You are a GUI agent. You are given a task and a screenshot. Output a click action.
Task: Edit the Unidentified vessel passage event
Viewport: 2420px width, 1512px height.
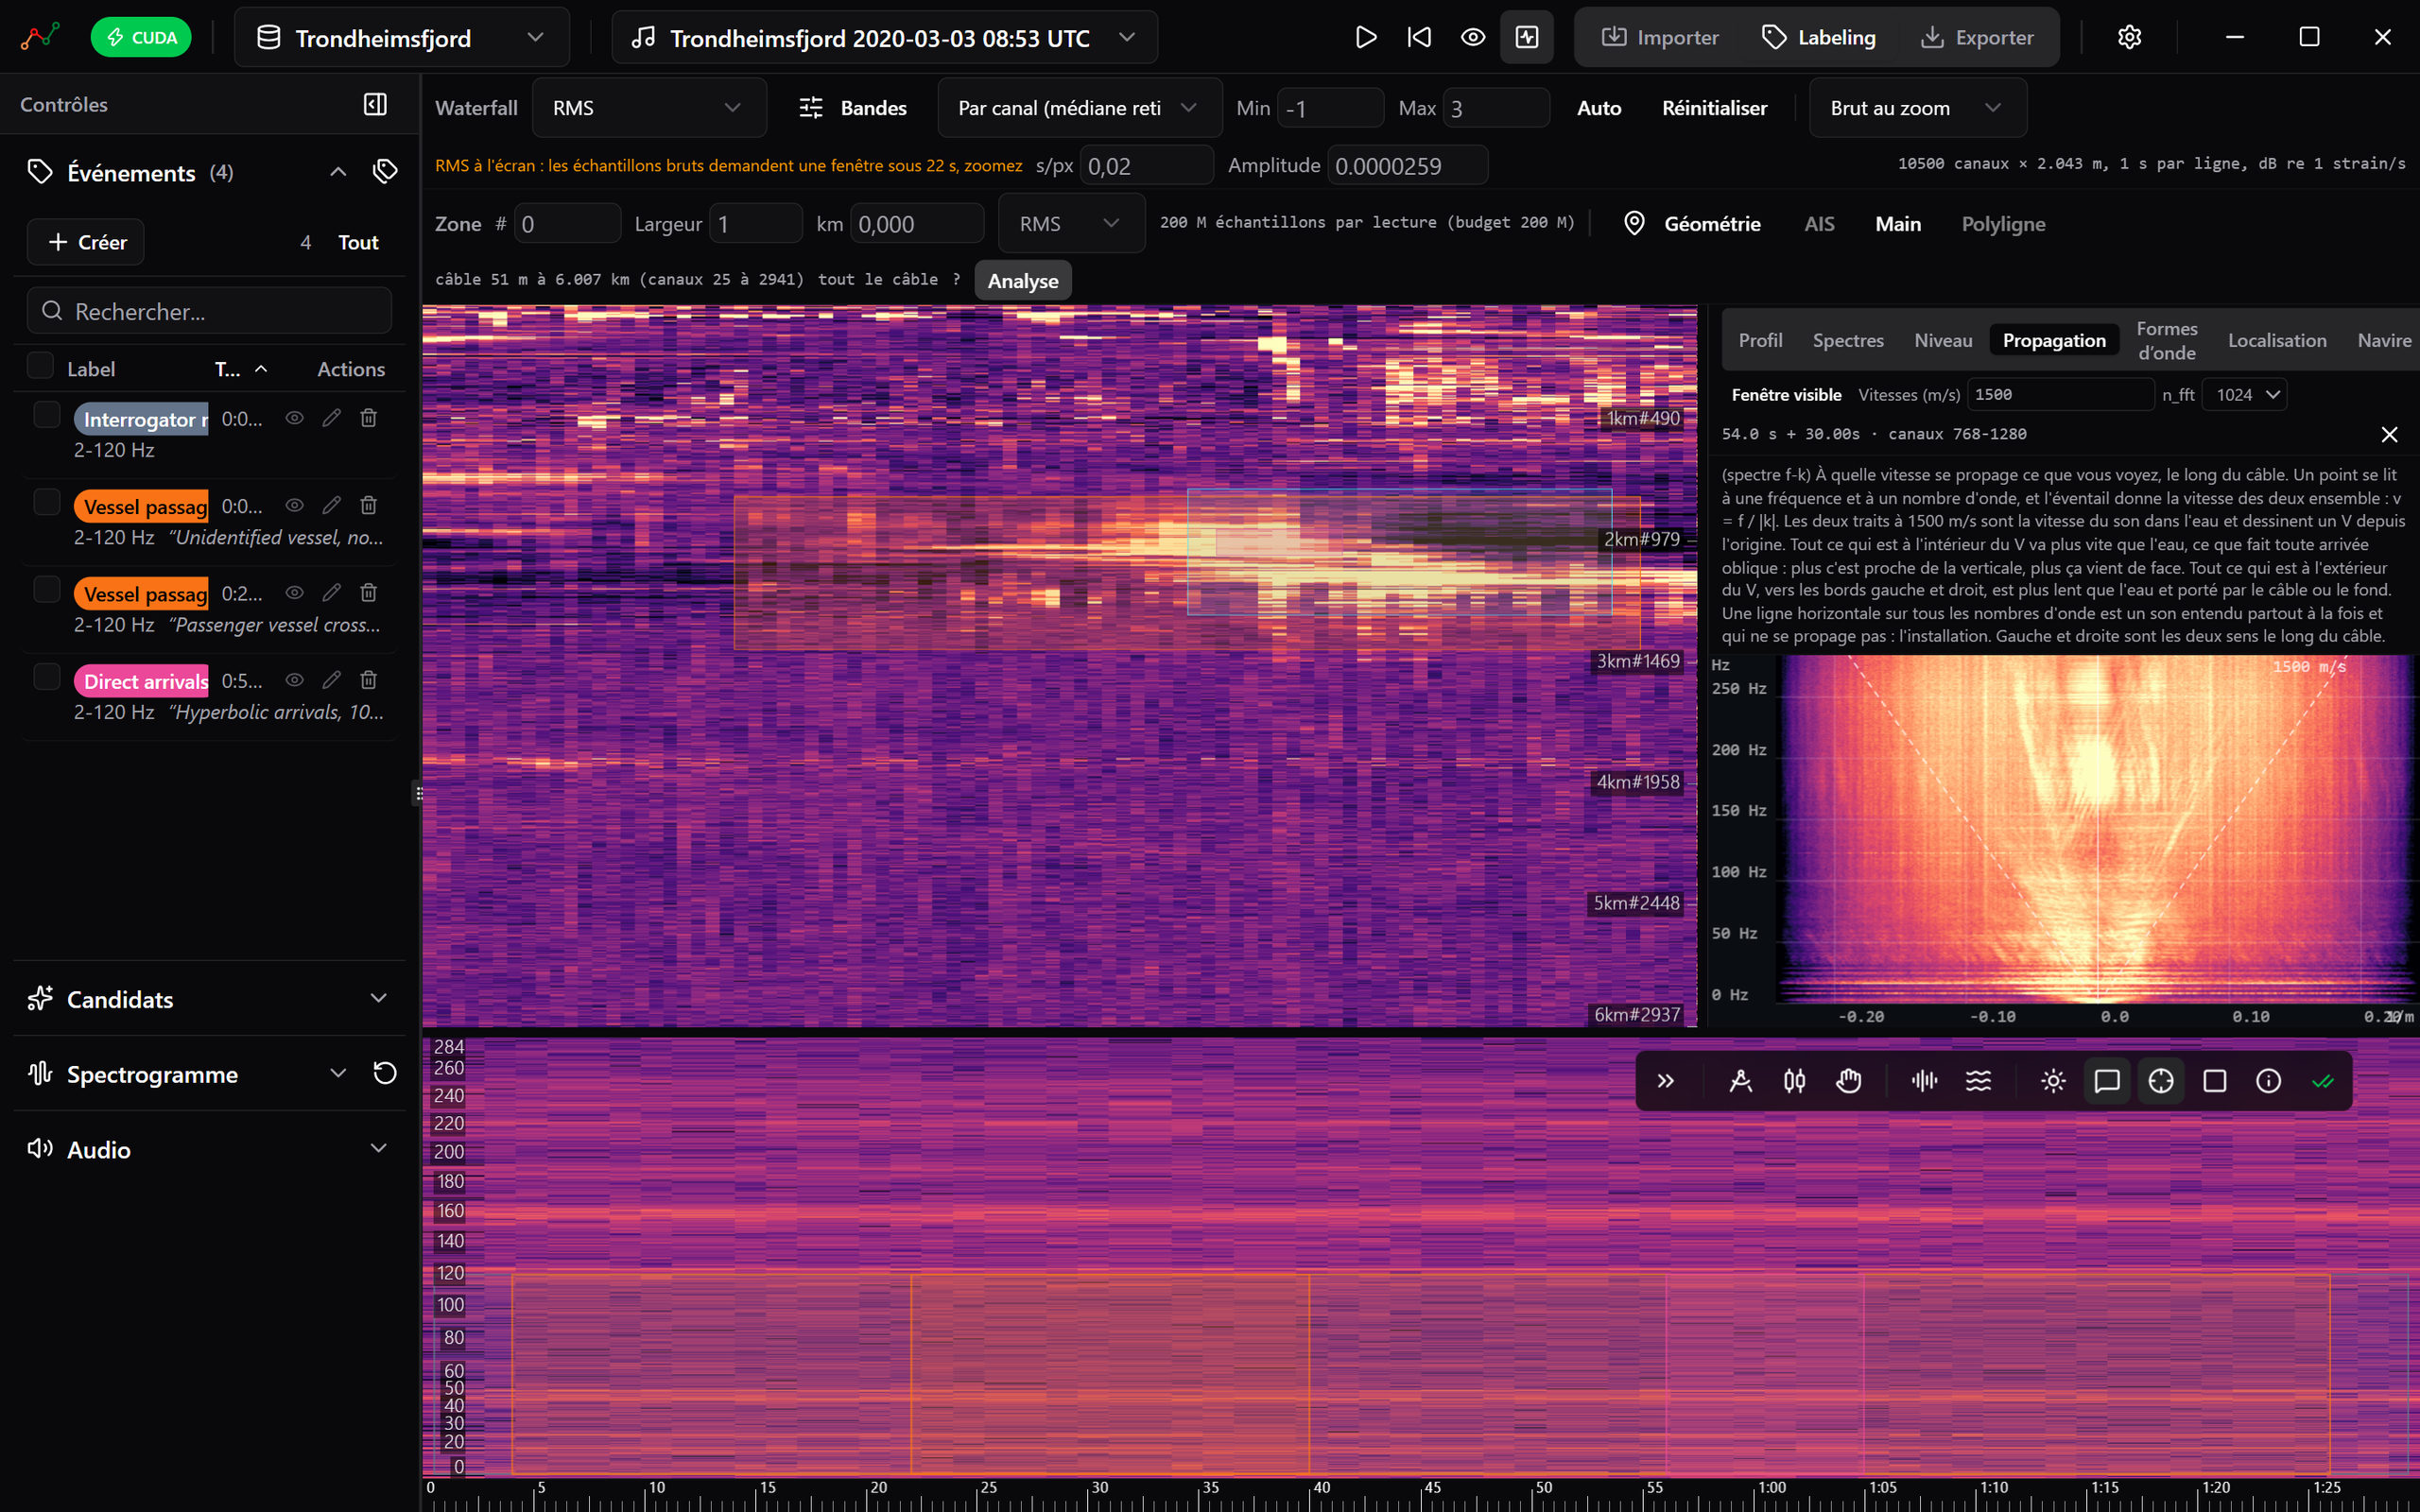tap(332, 505)
